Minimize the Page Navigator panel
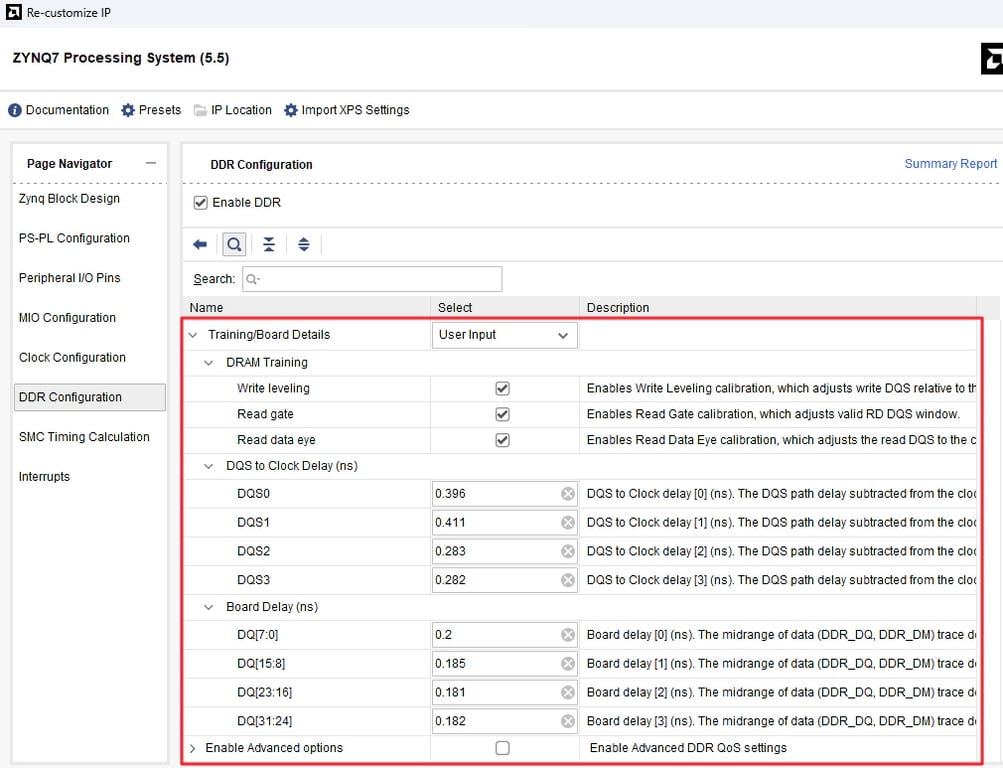 151,164
